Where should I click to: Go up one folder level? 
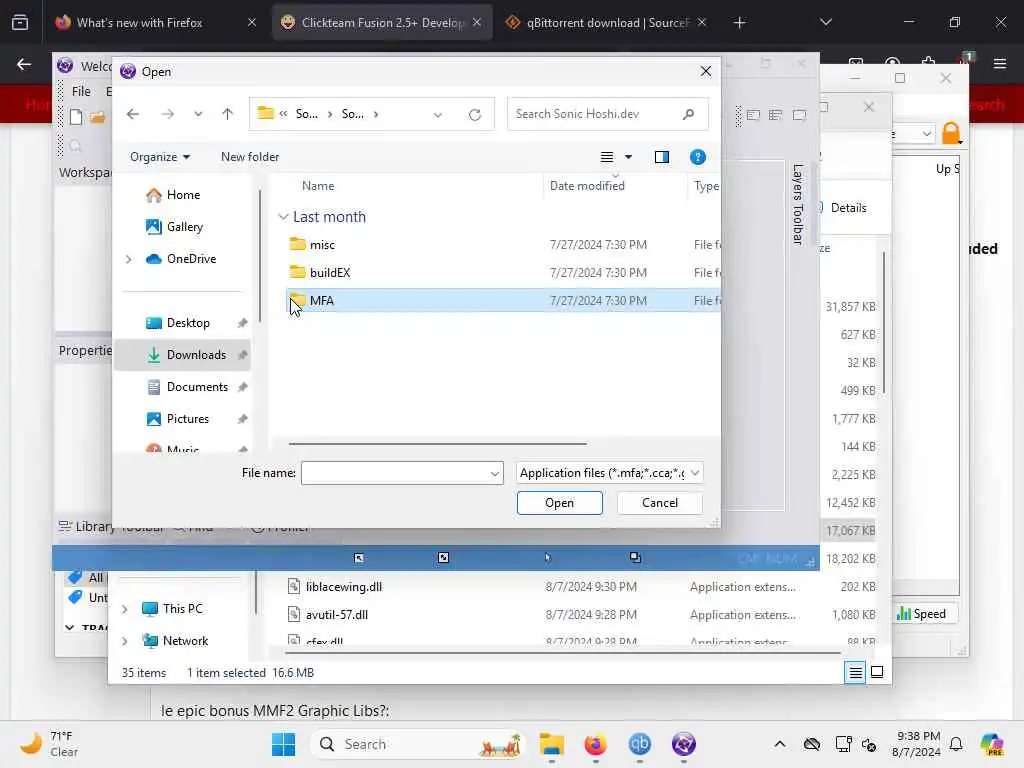[227, 114]
